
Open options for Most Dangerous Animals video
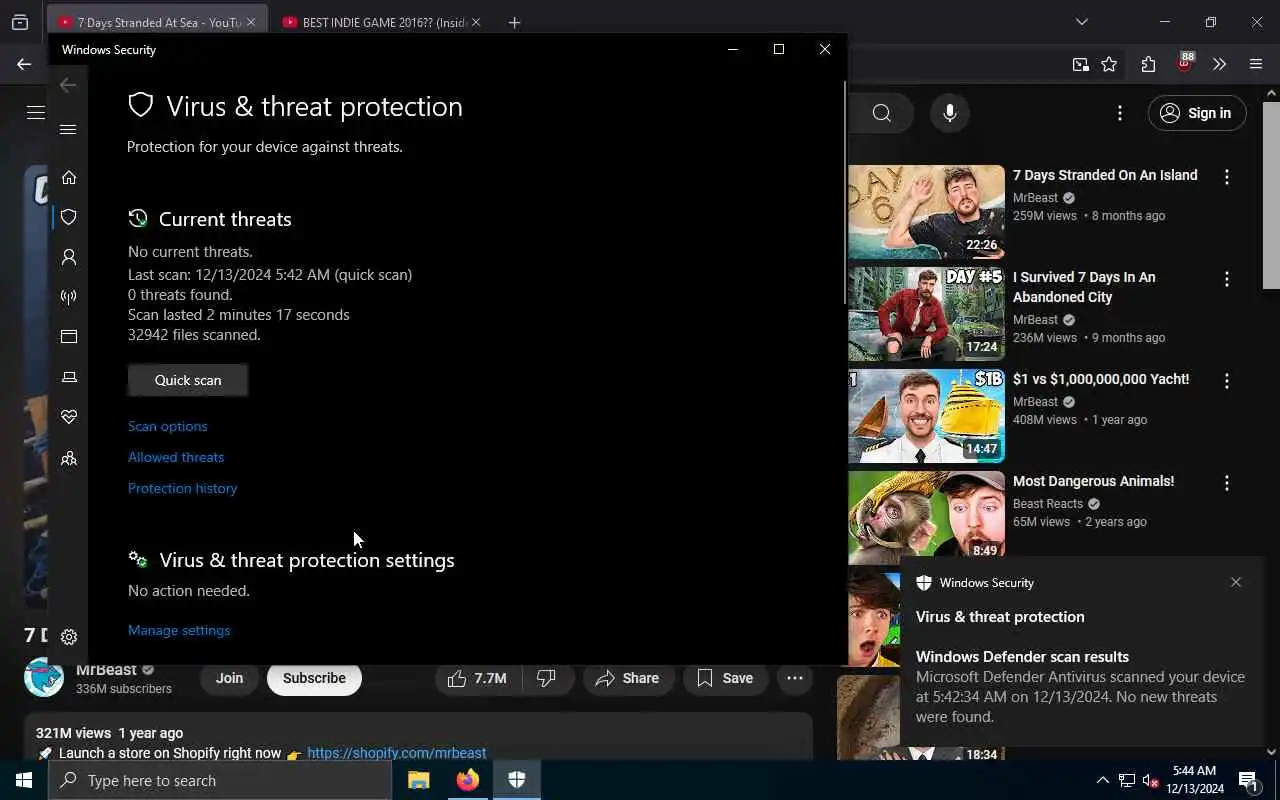pyautogui.click(x=1227, y=483)
